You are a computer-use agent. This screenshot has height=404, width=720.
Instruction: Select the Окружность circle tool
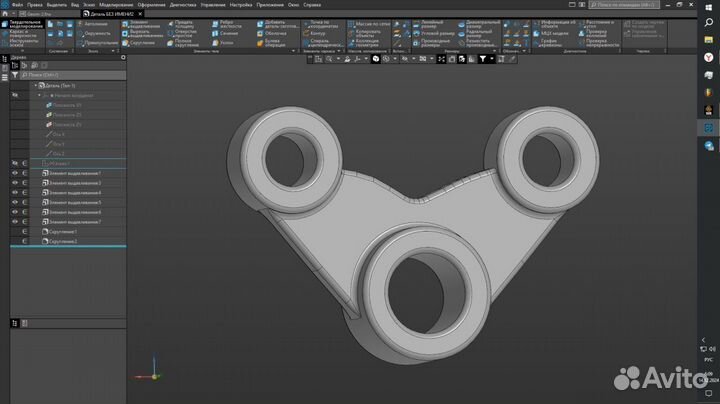[94, 34]
